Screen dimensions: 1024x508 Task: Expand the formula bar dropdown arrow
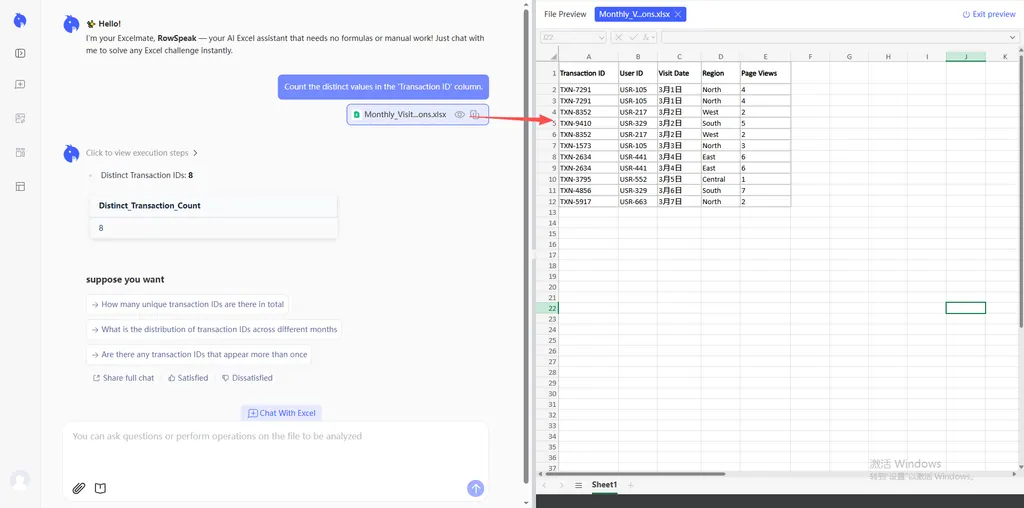coord(1013,37)
